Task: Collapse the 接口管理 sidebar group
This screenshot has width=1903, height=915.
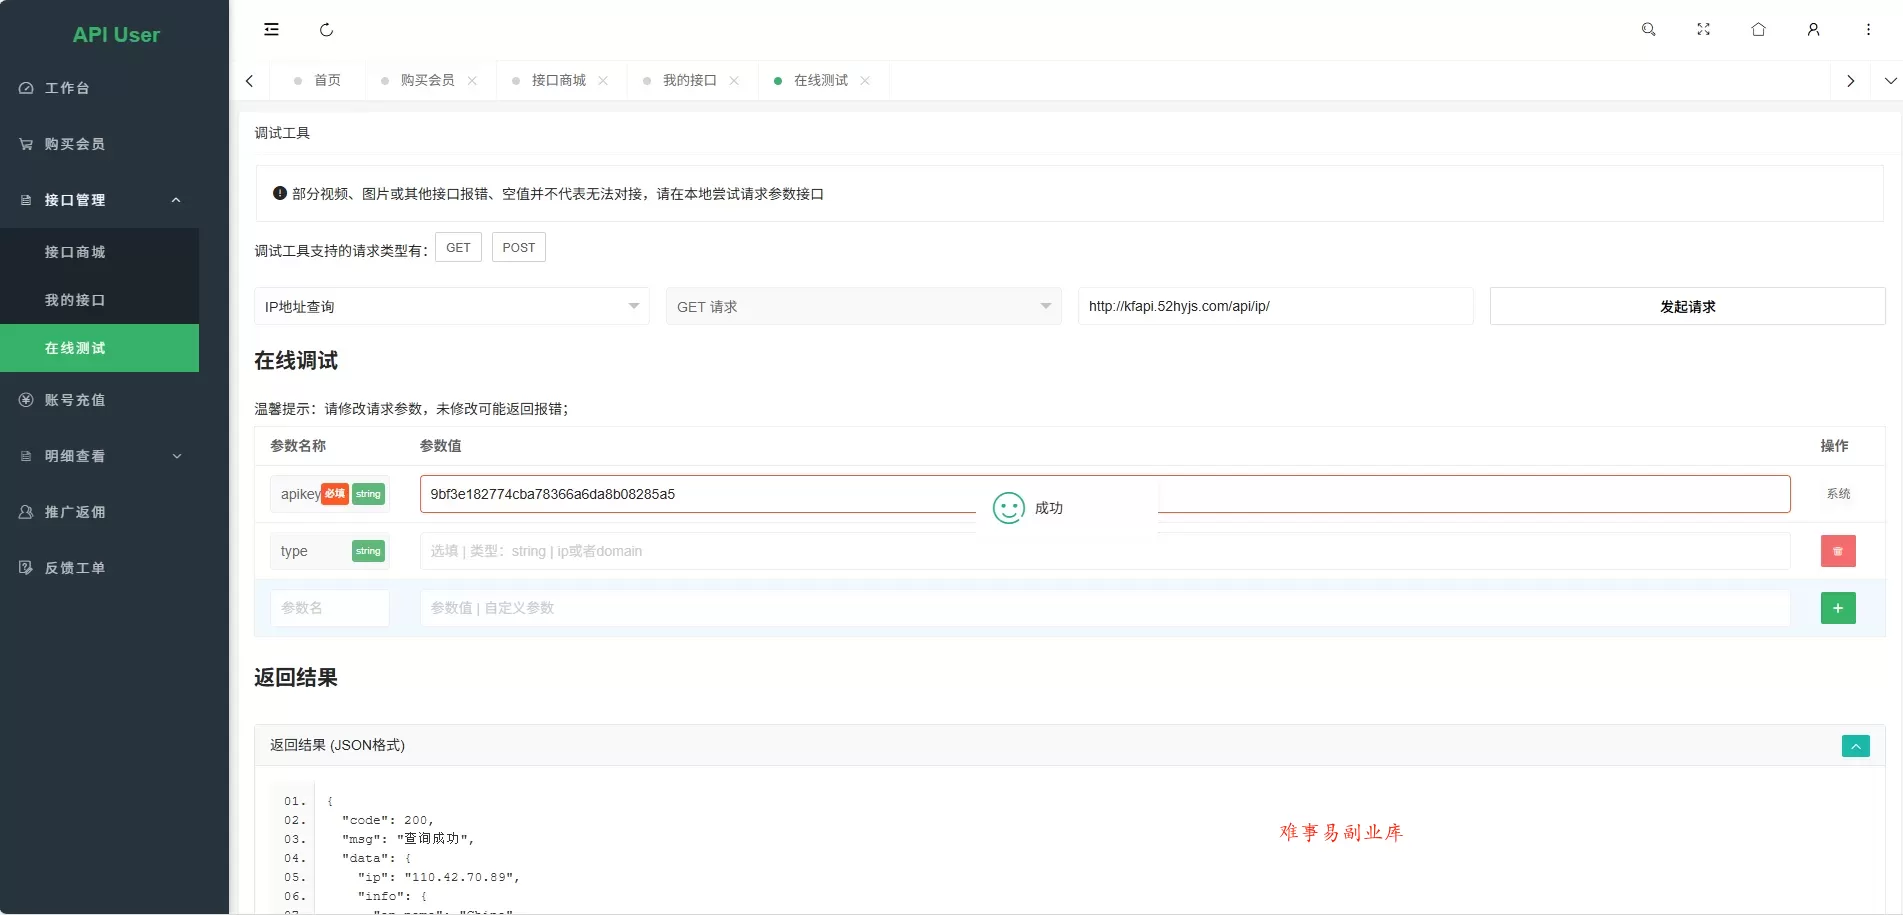Action: (x=100, y=200)
